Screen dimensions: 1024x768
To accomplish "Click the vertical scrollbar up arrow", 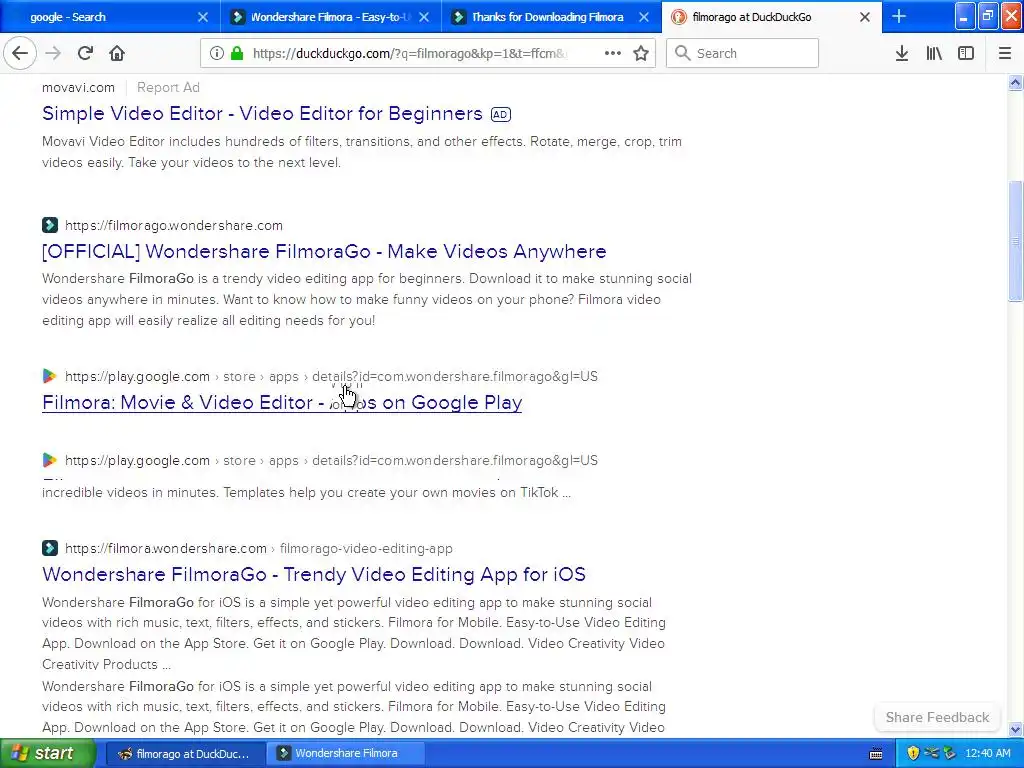I will click(x=1015, y=83).
